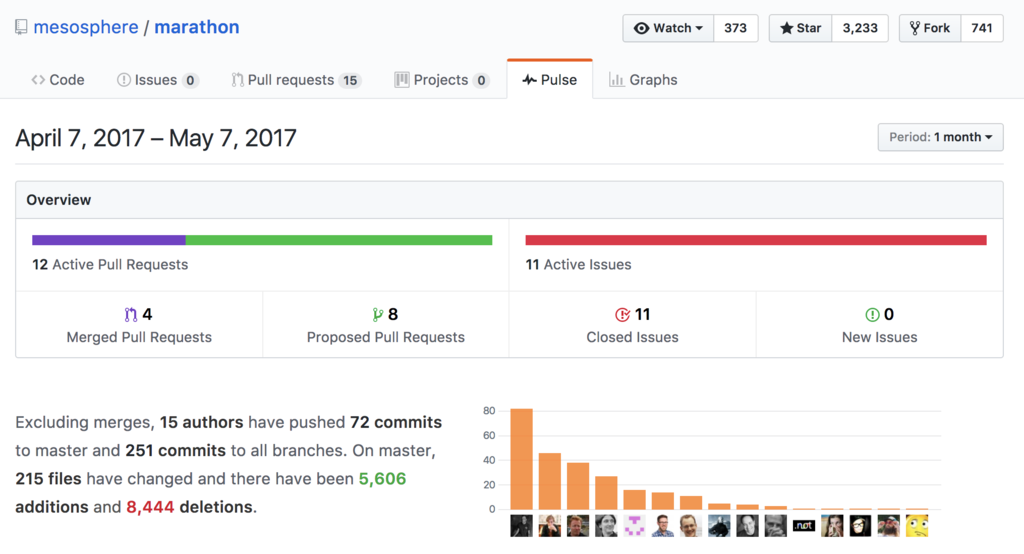
Task: Expand the Watch dropdown button
Action: tap(668, 28)
